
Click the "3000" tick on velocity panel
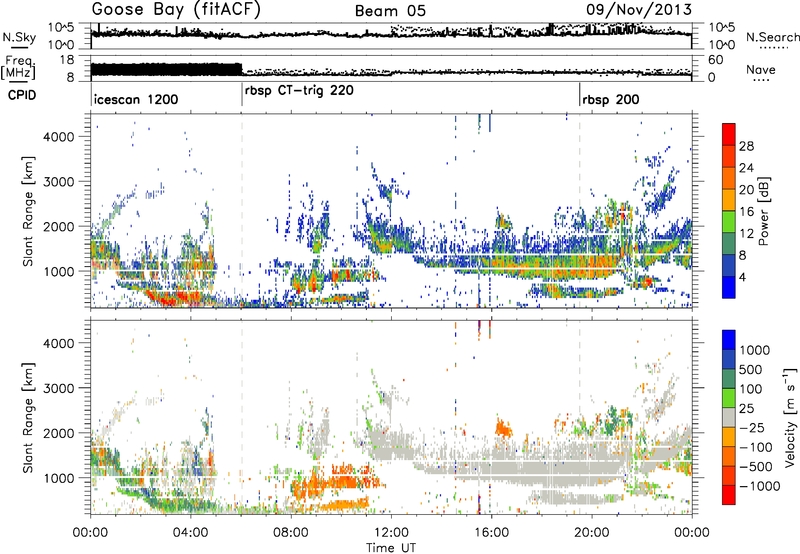click(59, 388)
